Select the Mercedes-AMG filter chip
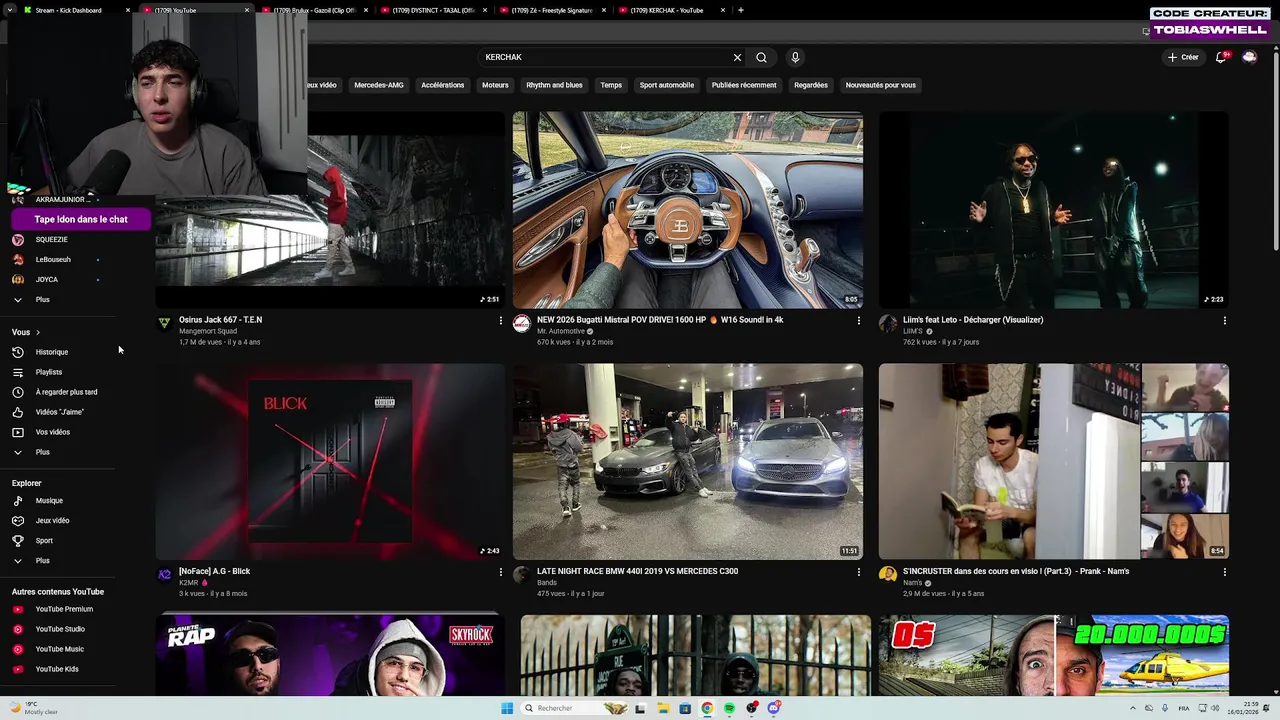1280x720 pixels. tap(379, 85)
